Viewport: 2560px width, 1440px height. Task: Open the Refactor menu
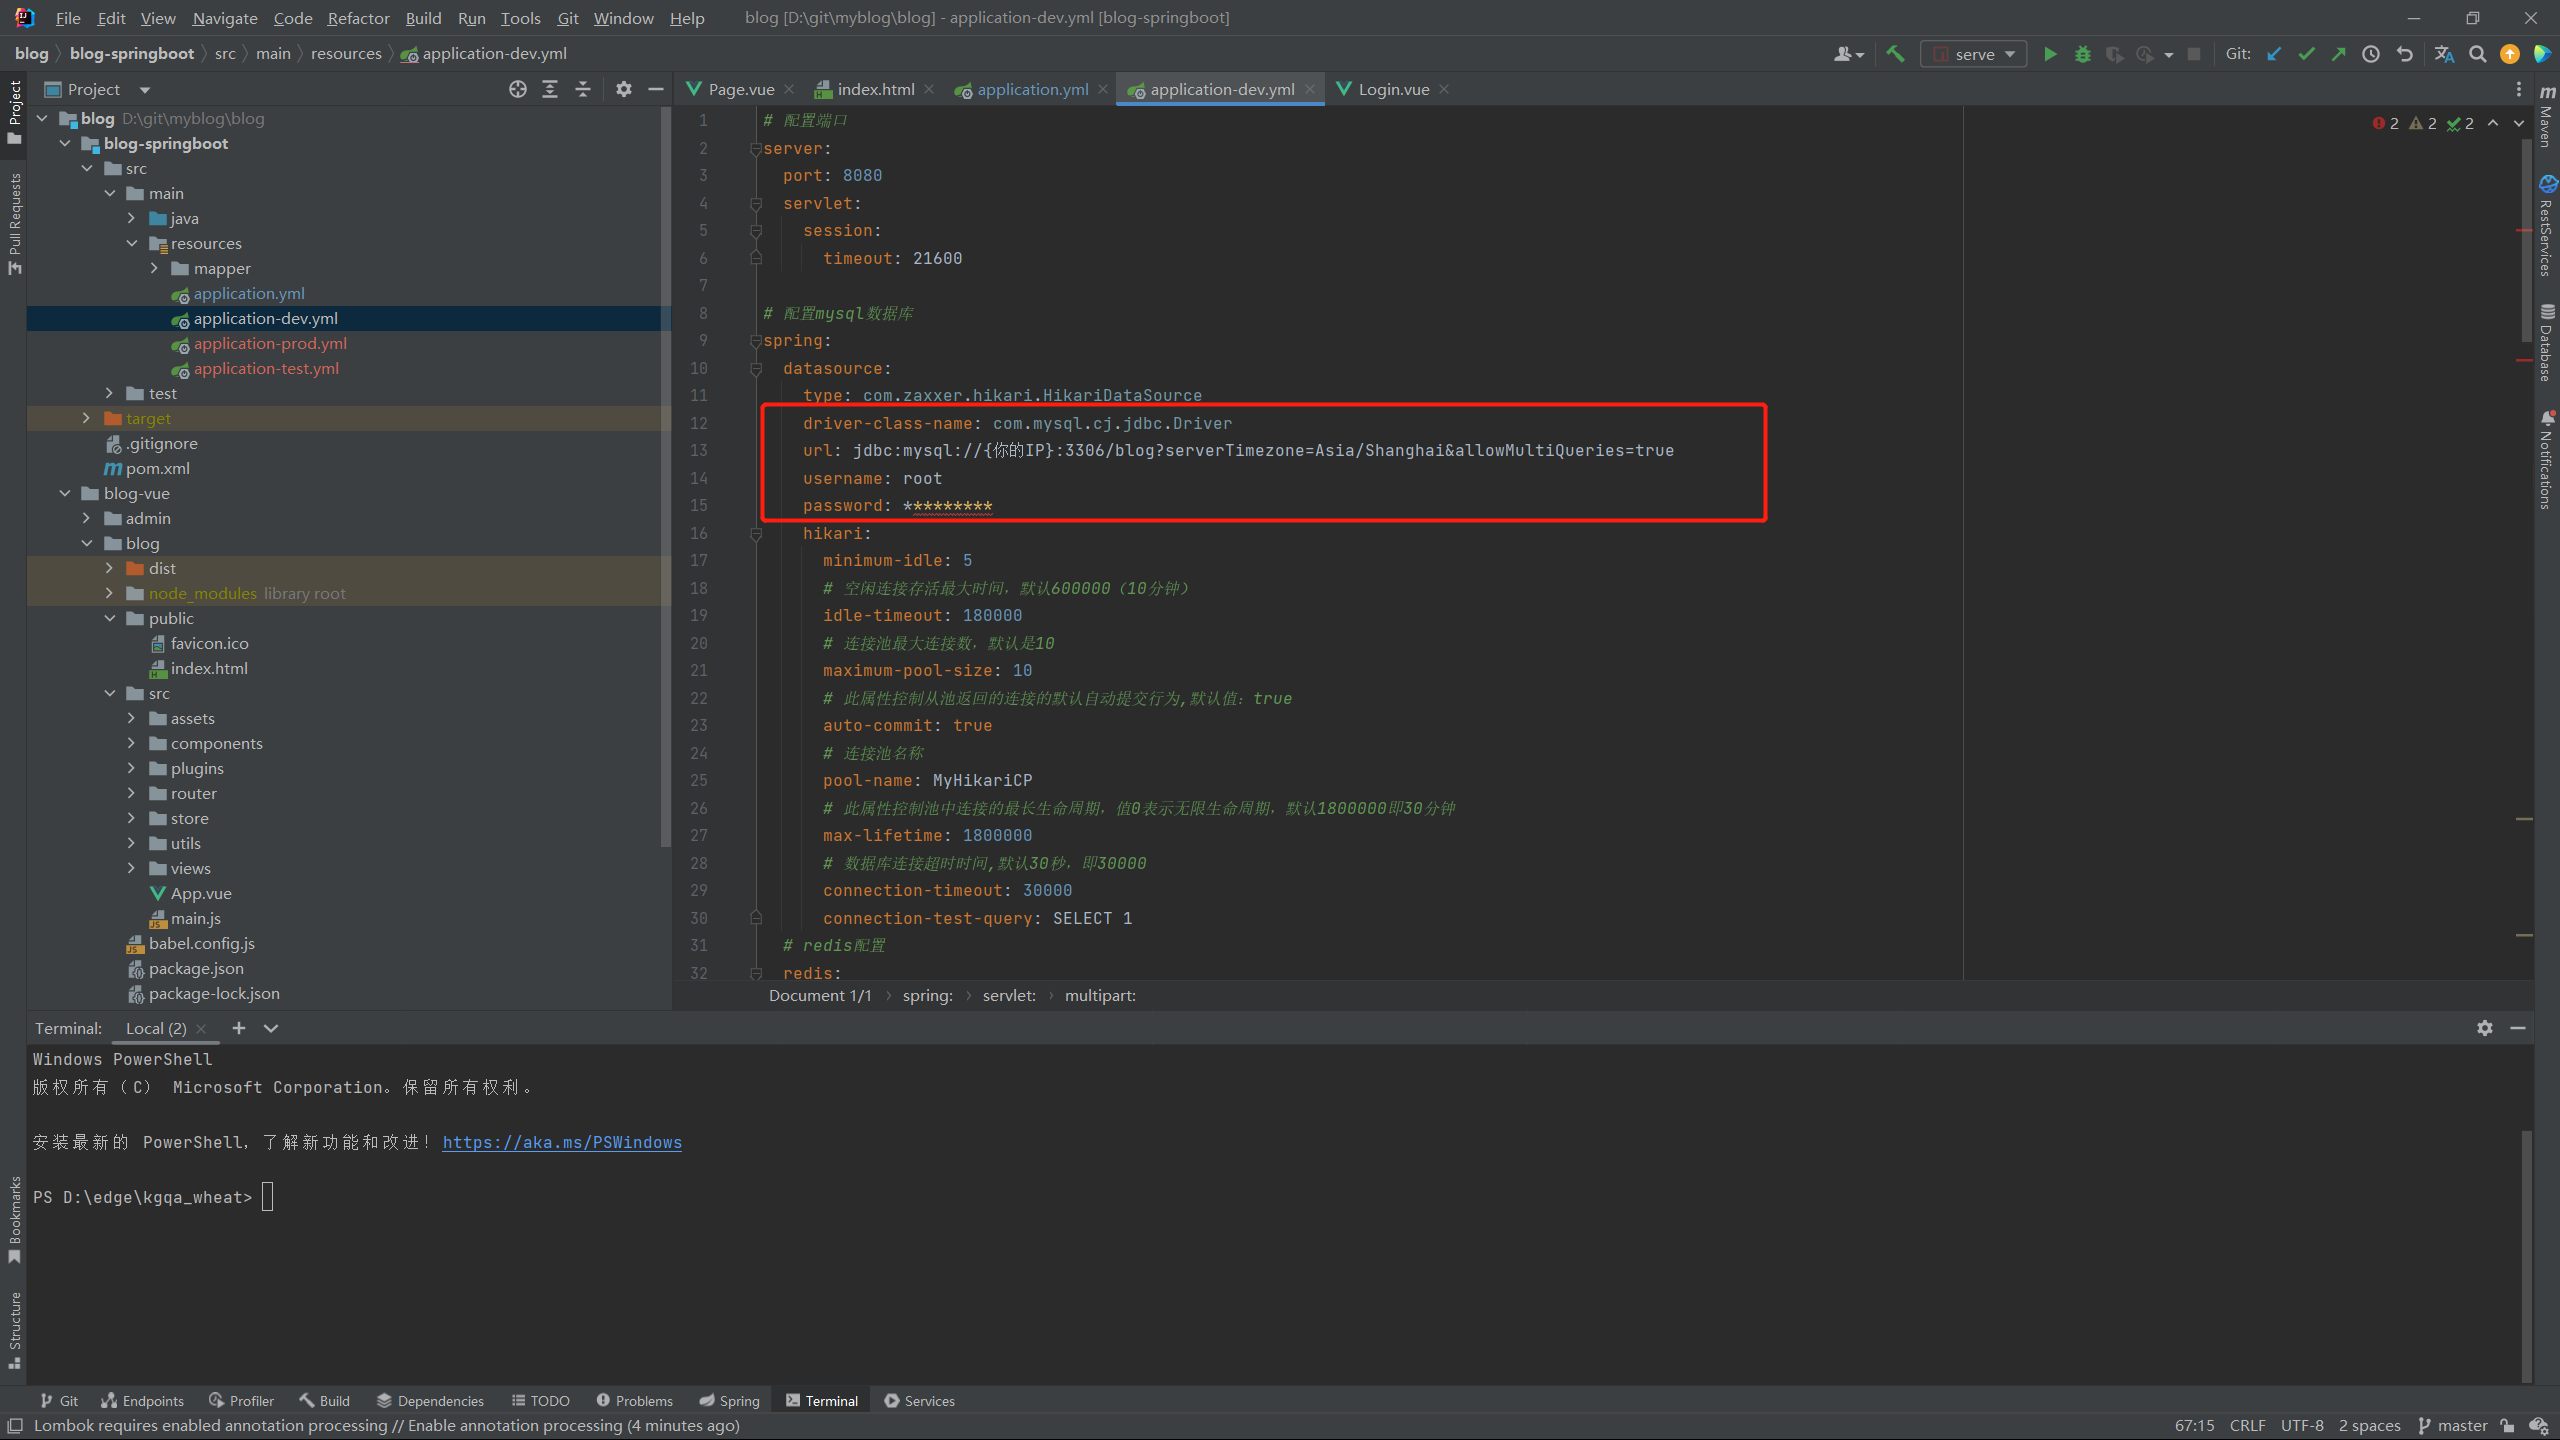pyautogui.click(x=358, y=18)
